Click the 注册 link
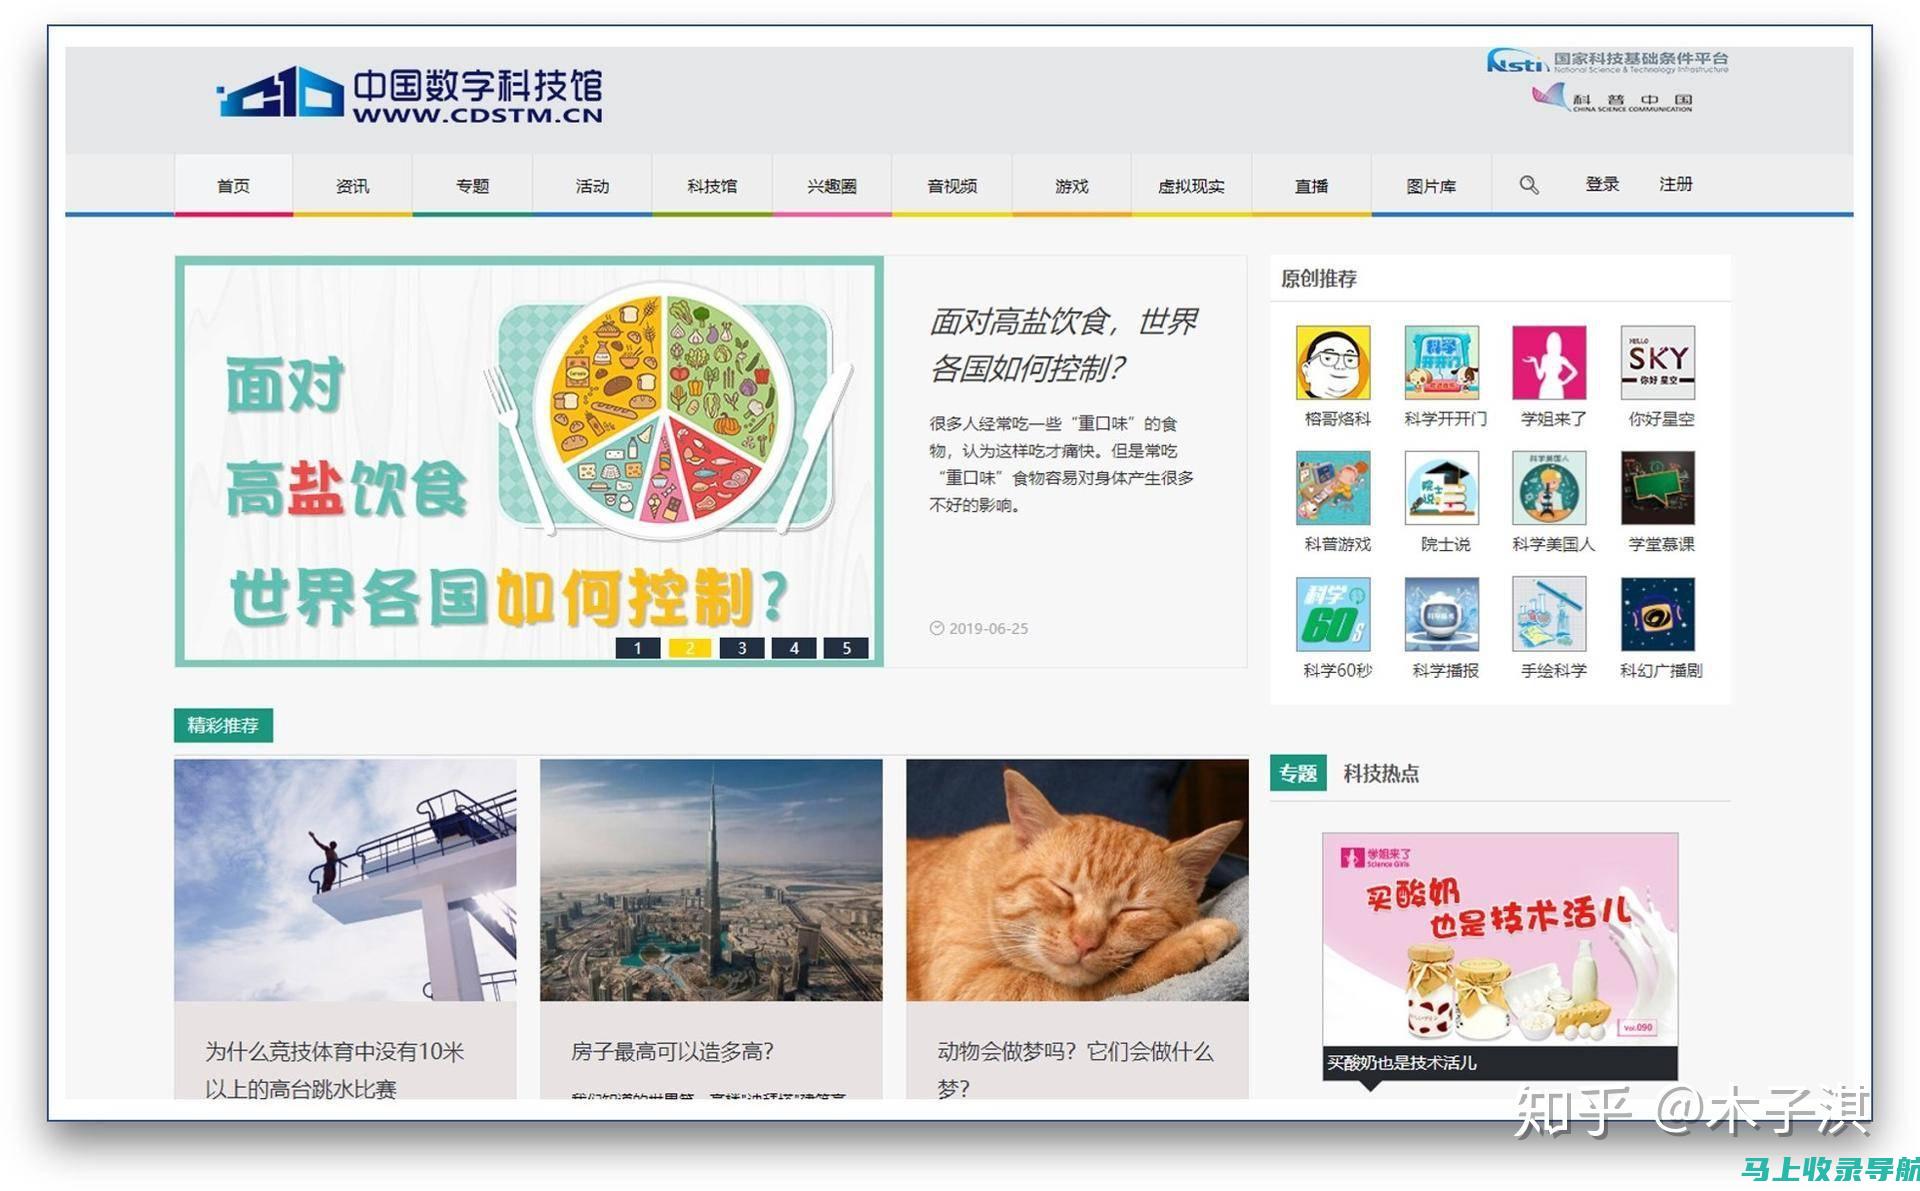The width and height of the screenshot is (1920, 1191). (1676, 185)
